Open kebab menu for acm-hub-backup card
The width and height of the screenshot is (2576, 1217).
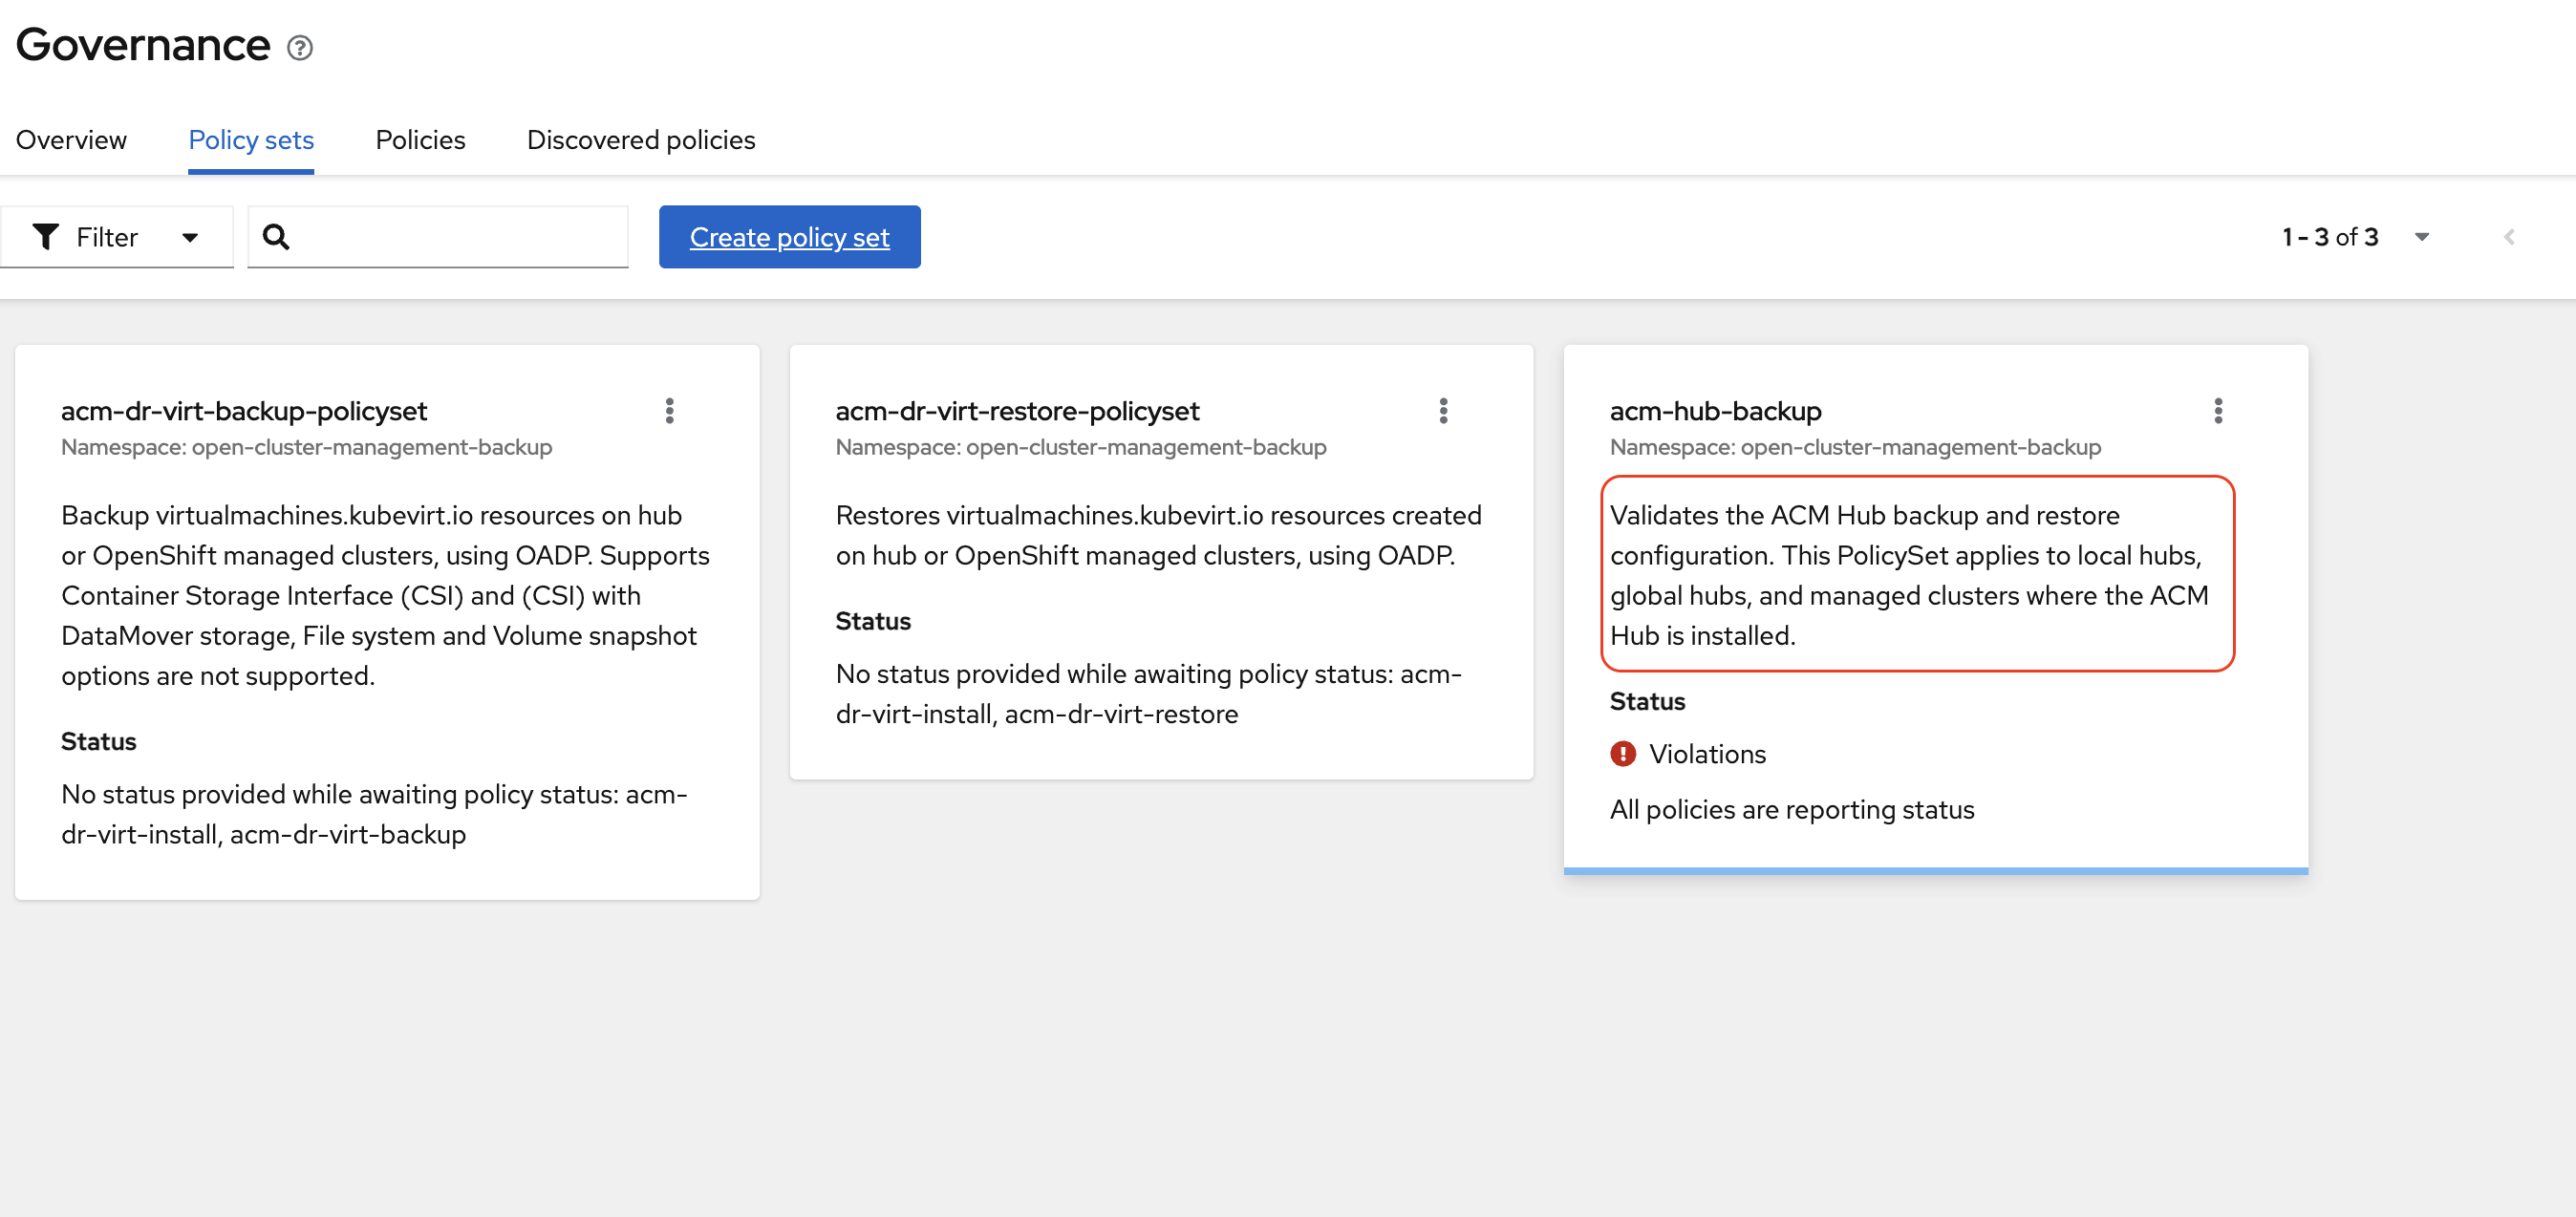(2217, 411)
